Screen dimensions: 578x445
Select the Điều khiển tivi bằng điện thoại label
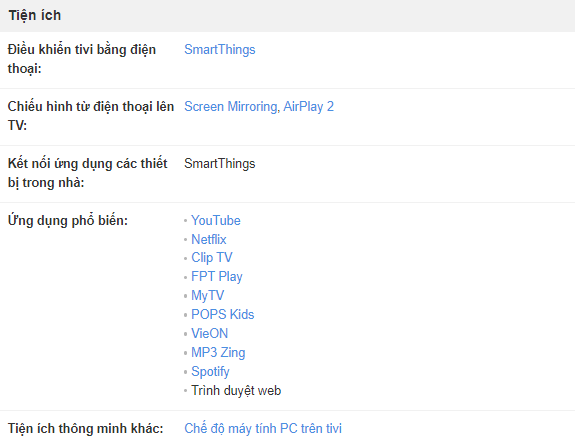pos(82,59)
